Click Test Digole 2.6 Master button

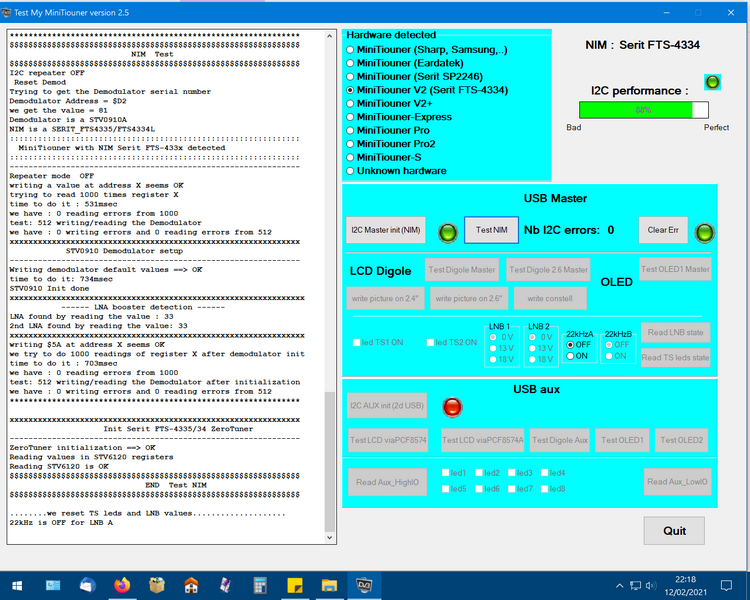coord(548,270)
